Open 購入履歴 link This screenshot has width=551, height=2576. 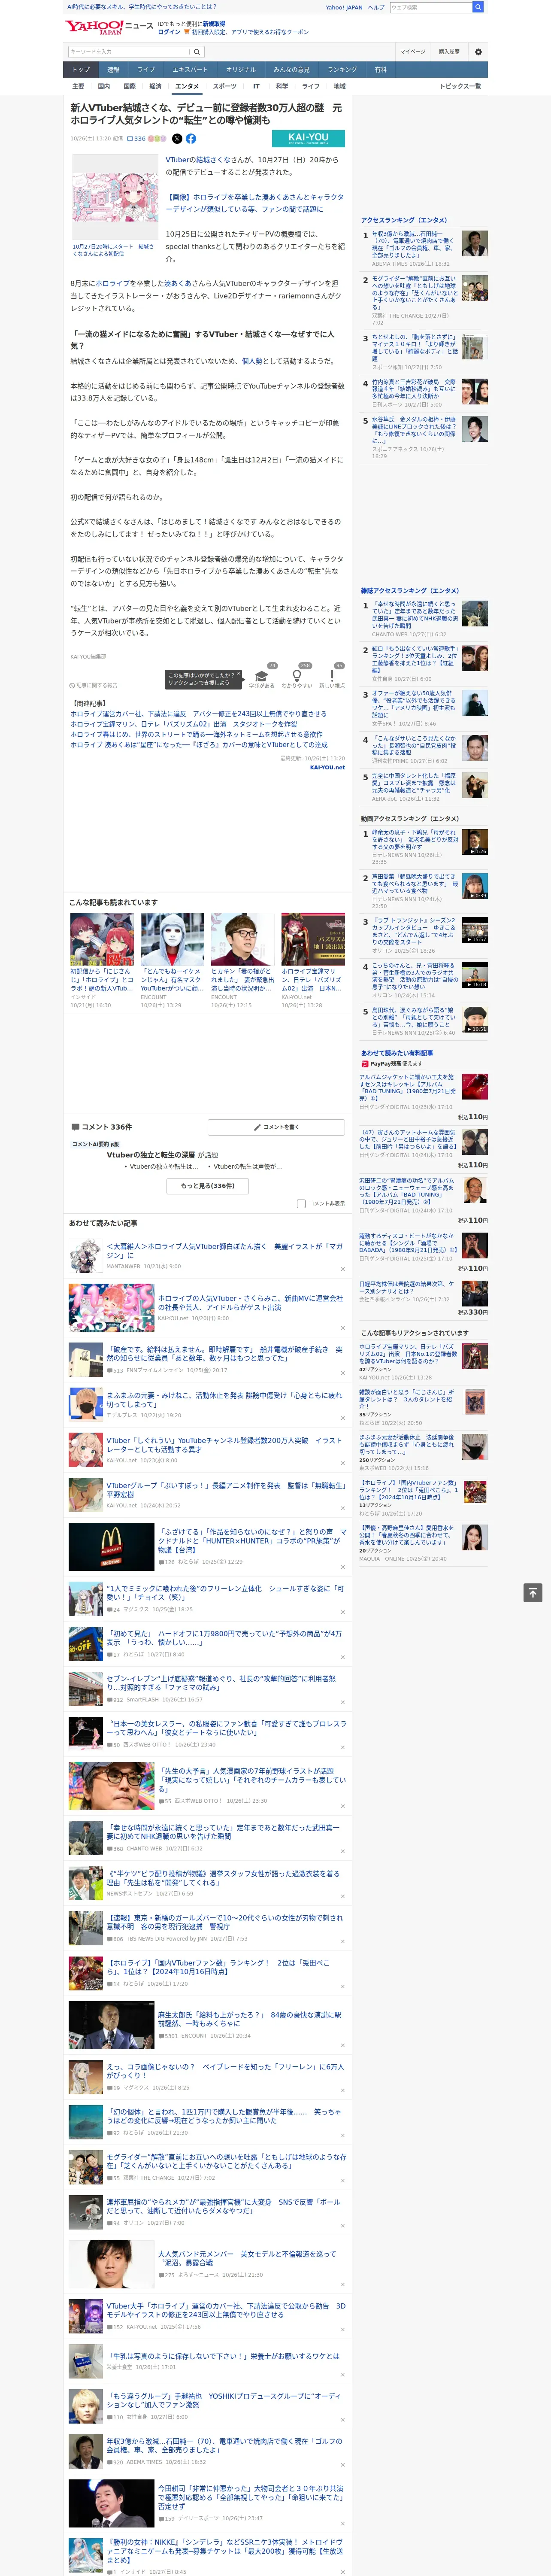[x=449, y=52]
